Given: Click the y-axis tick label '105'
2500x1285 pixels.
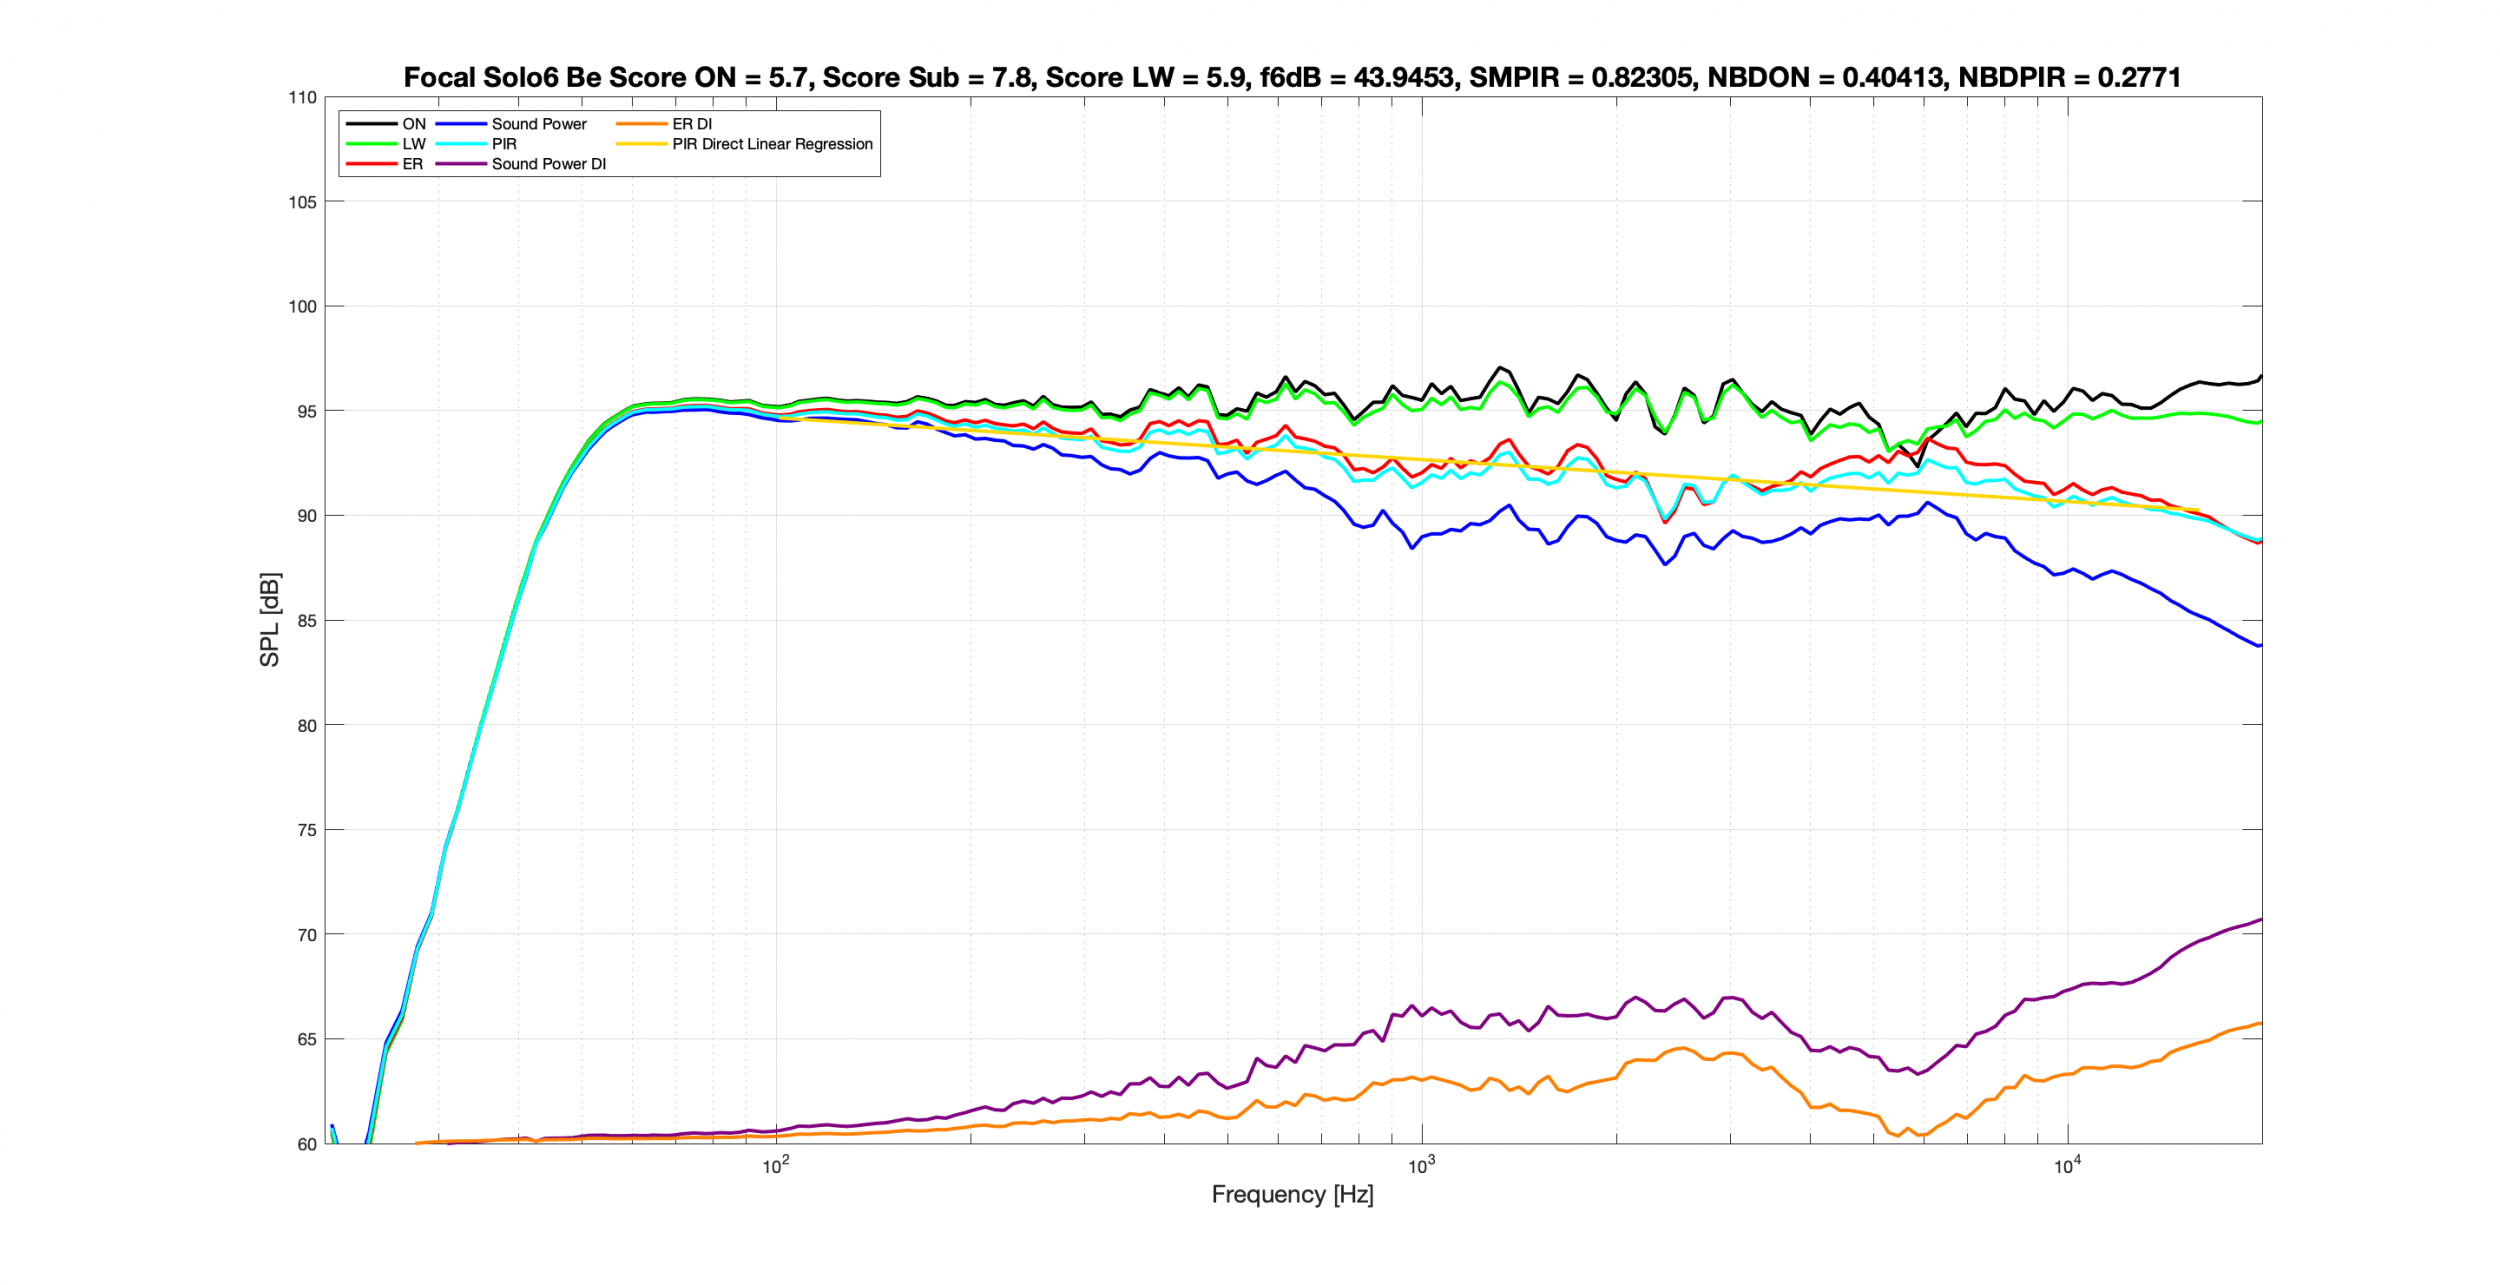Looking at the screenshot, I should [x=303, y=202].
